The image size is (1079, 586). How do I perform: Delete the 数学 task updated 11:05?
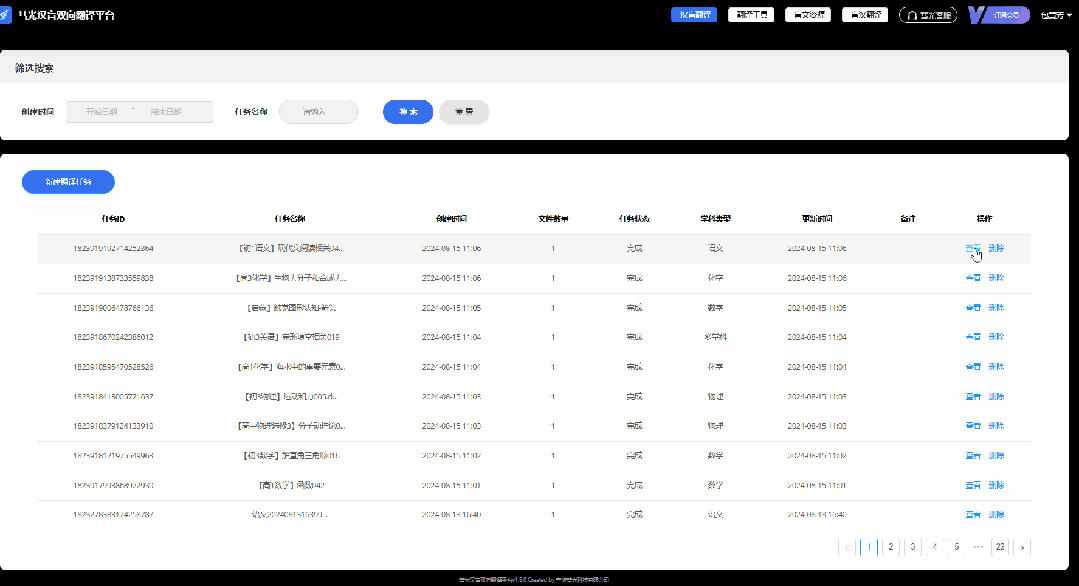click(996, 307)
